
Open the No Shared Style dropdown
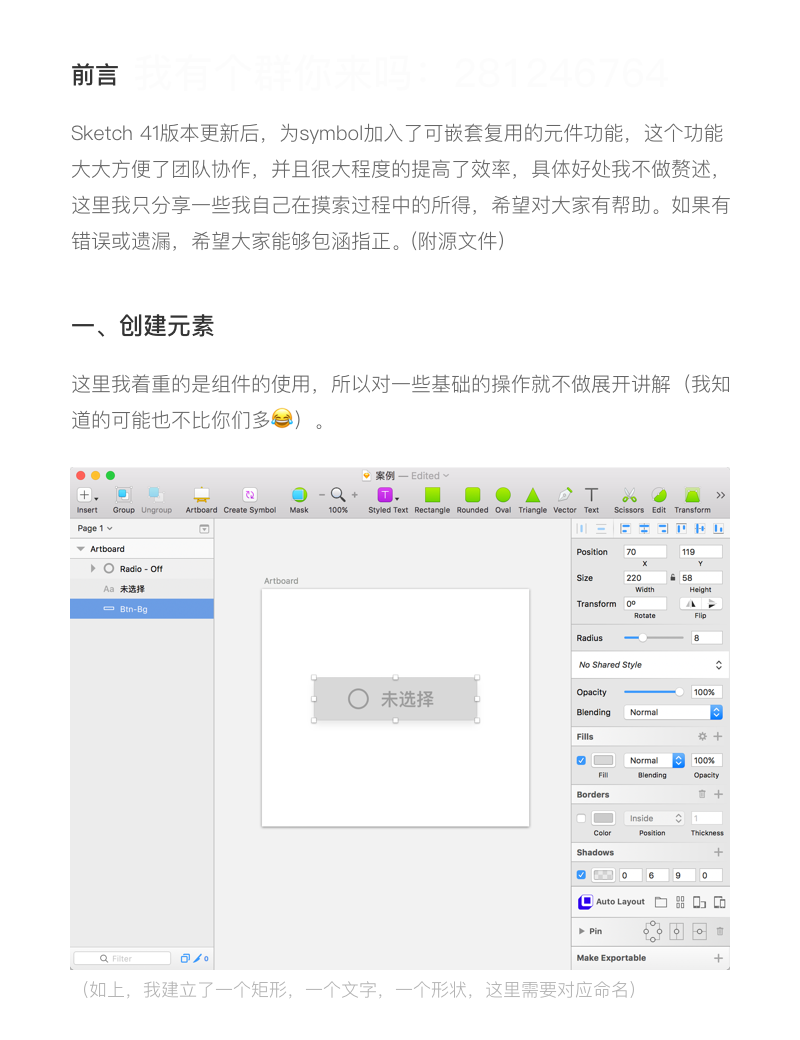coord(650,665)
